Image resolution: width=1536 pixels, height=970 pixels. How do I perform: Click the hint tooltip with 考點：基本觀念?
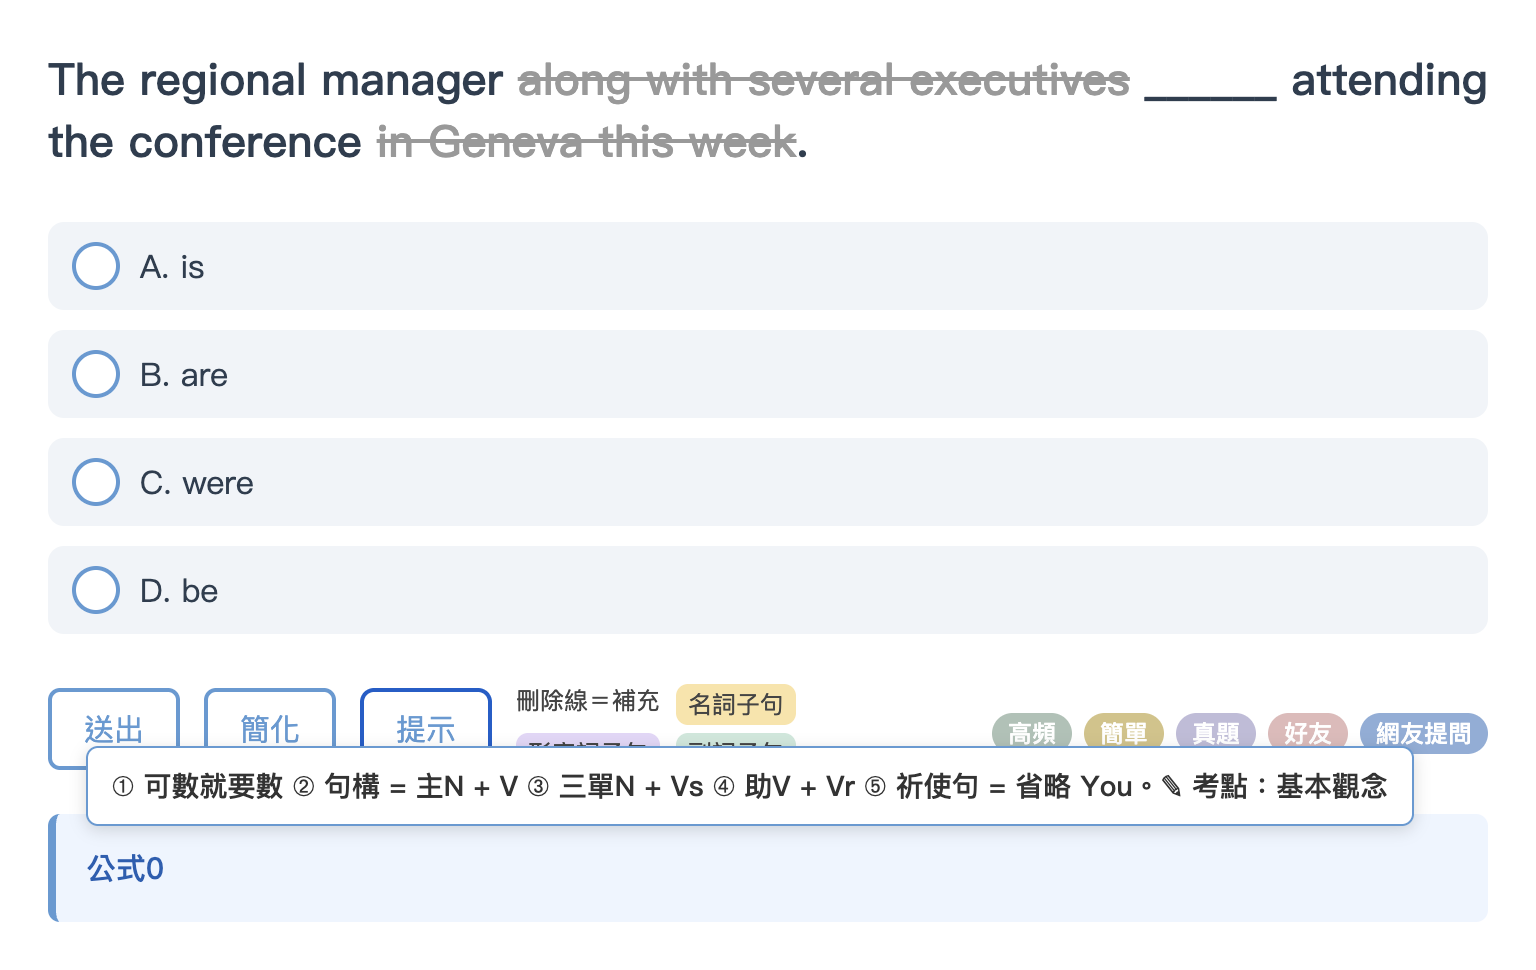(750, 786)
